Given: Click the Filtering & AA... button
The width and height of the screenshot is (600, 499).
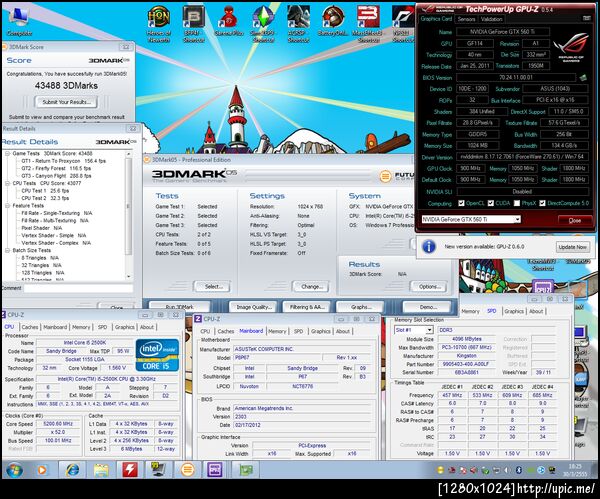Looking at the screenshot, I should coord(307,307).
